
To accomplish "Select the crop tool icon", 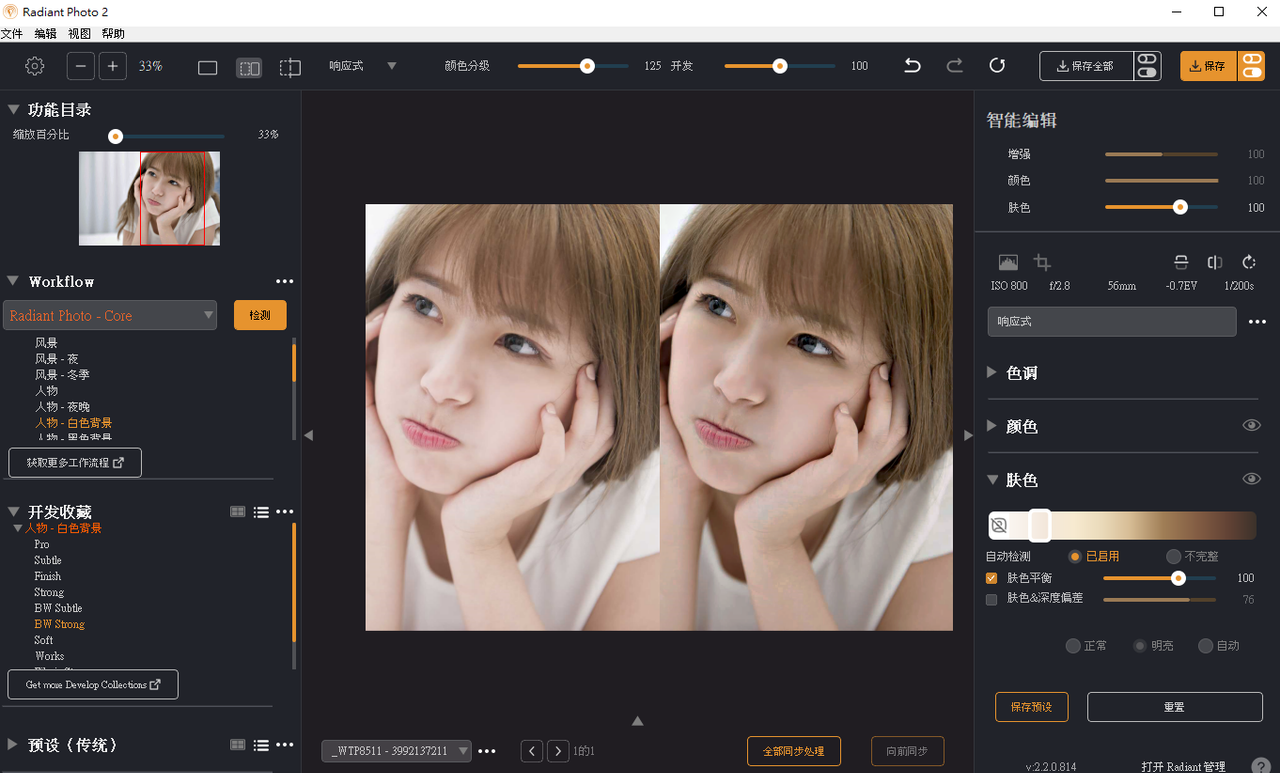I will (x=1042, y=263).
